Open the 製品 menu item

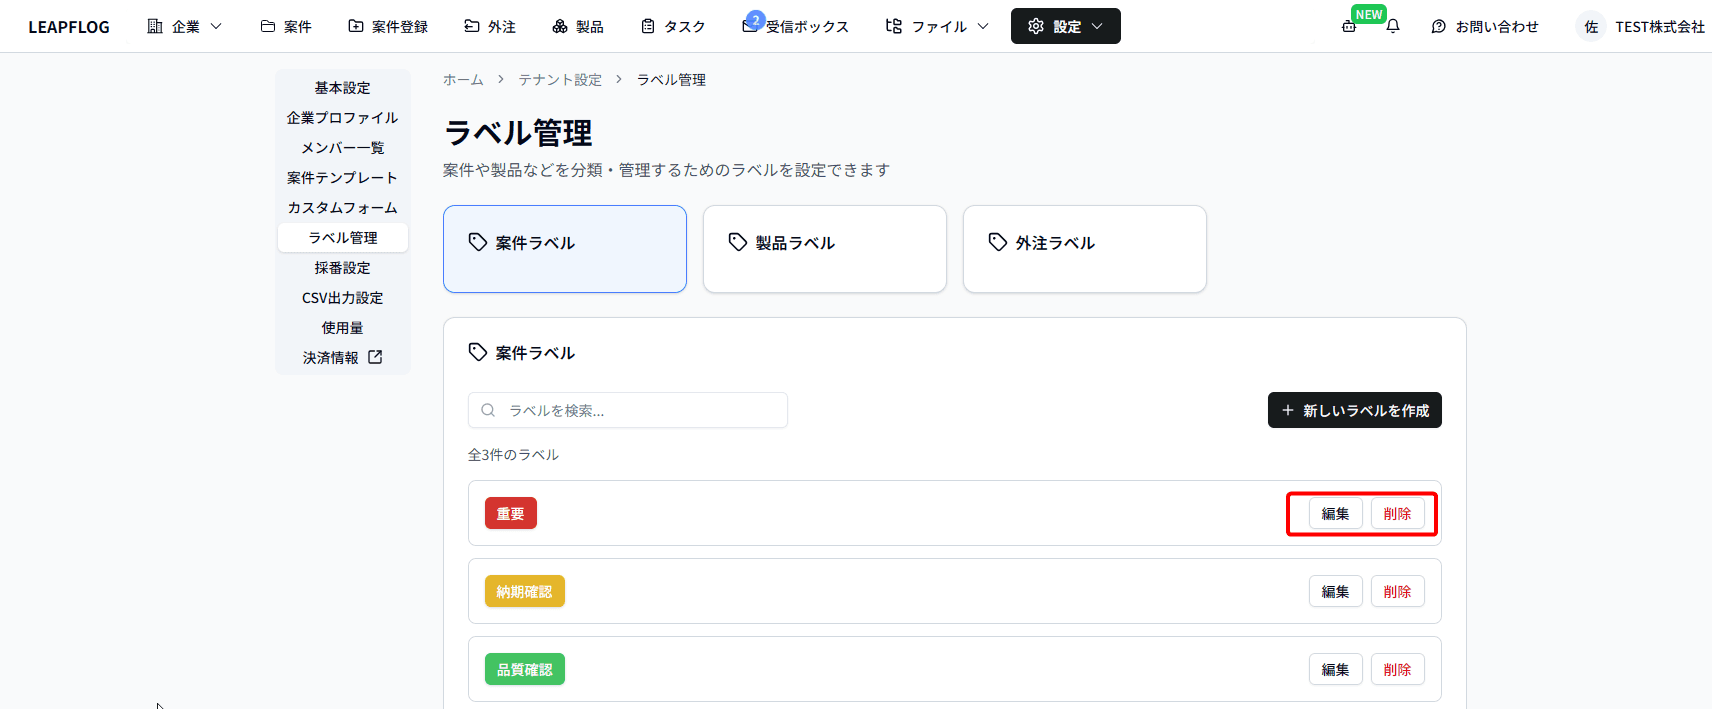578,26
